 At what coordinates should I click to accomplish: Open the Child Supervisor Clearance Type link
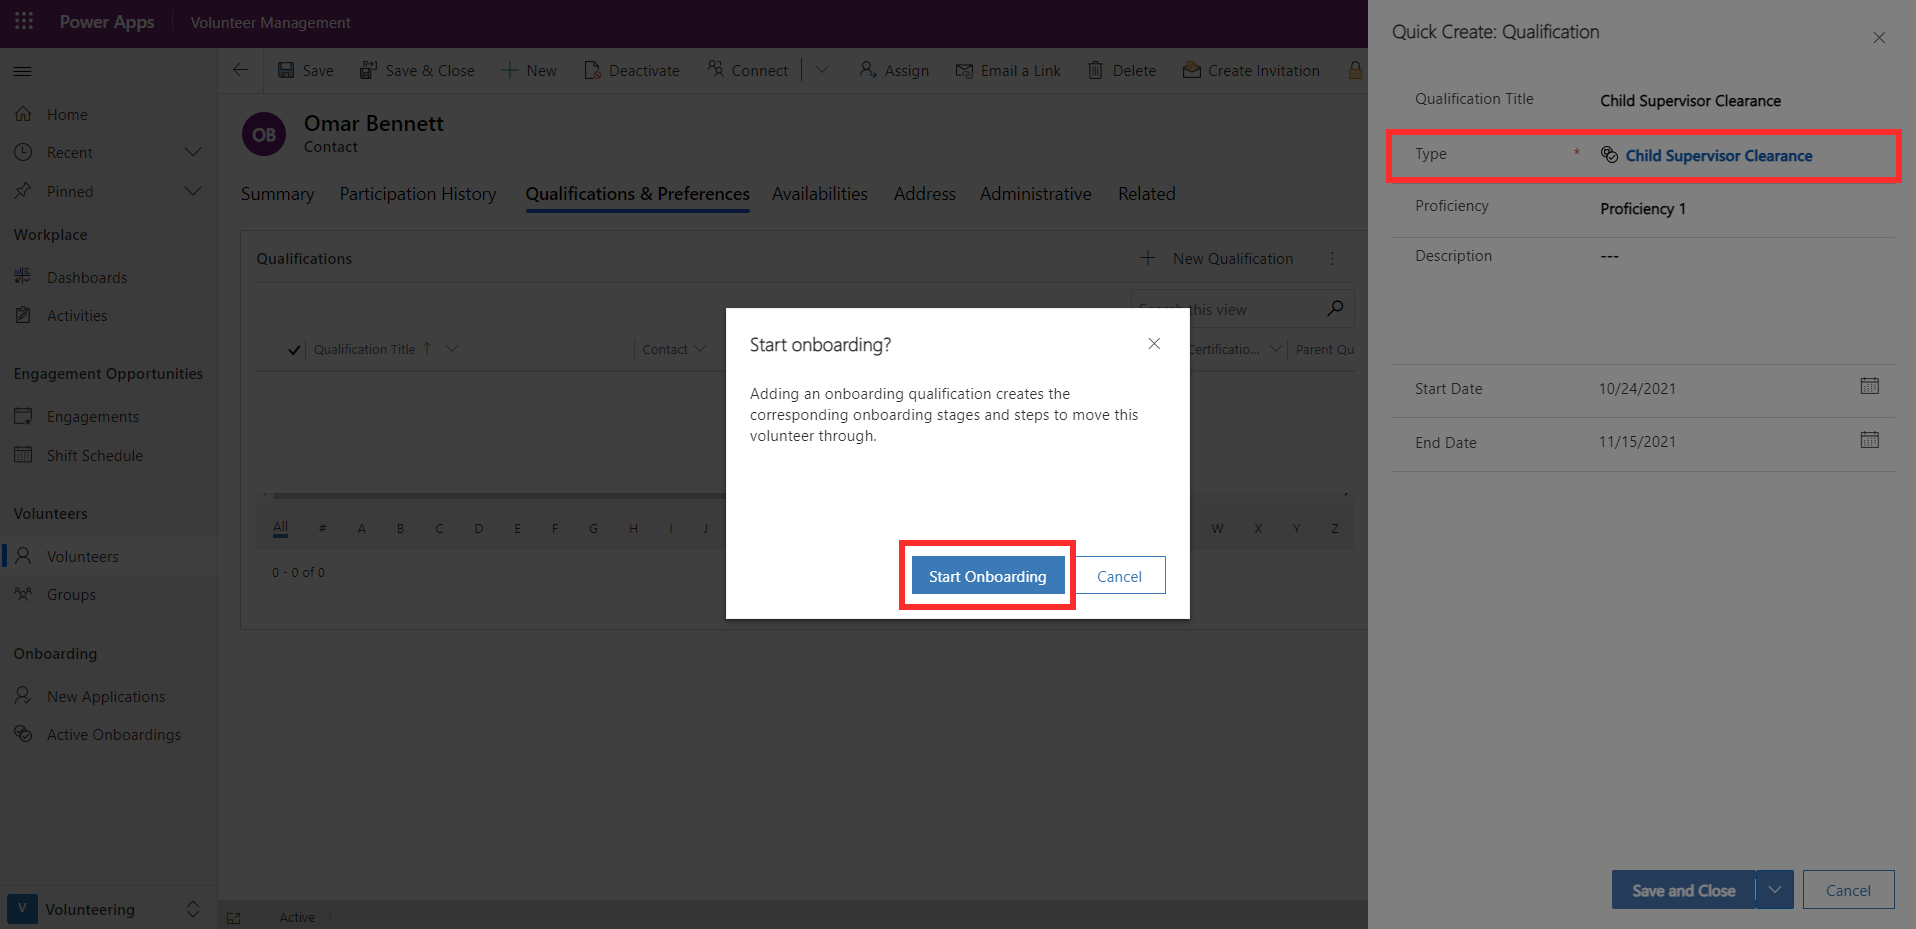coord(1718,156)
